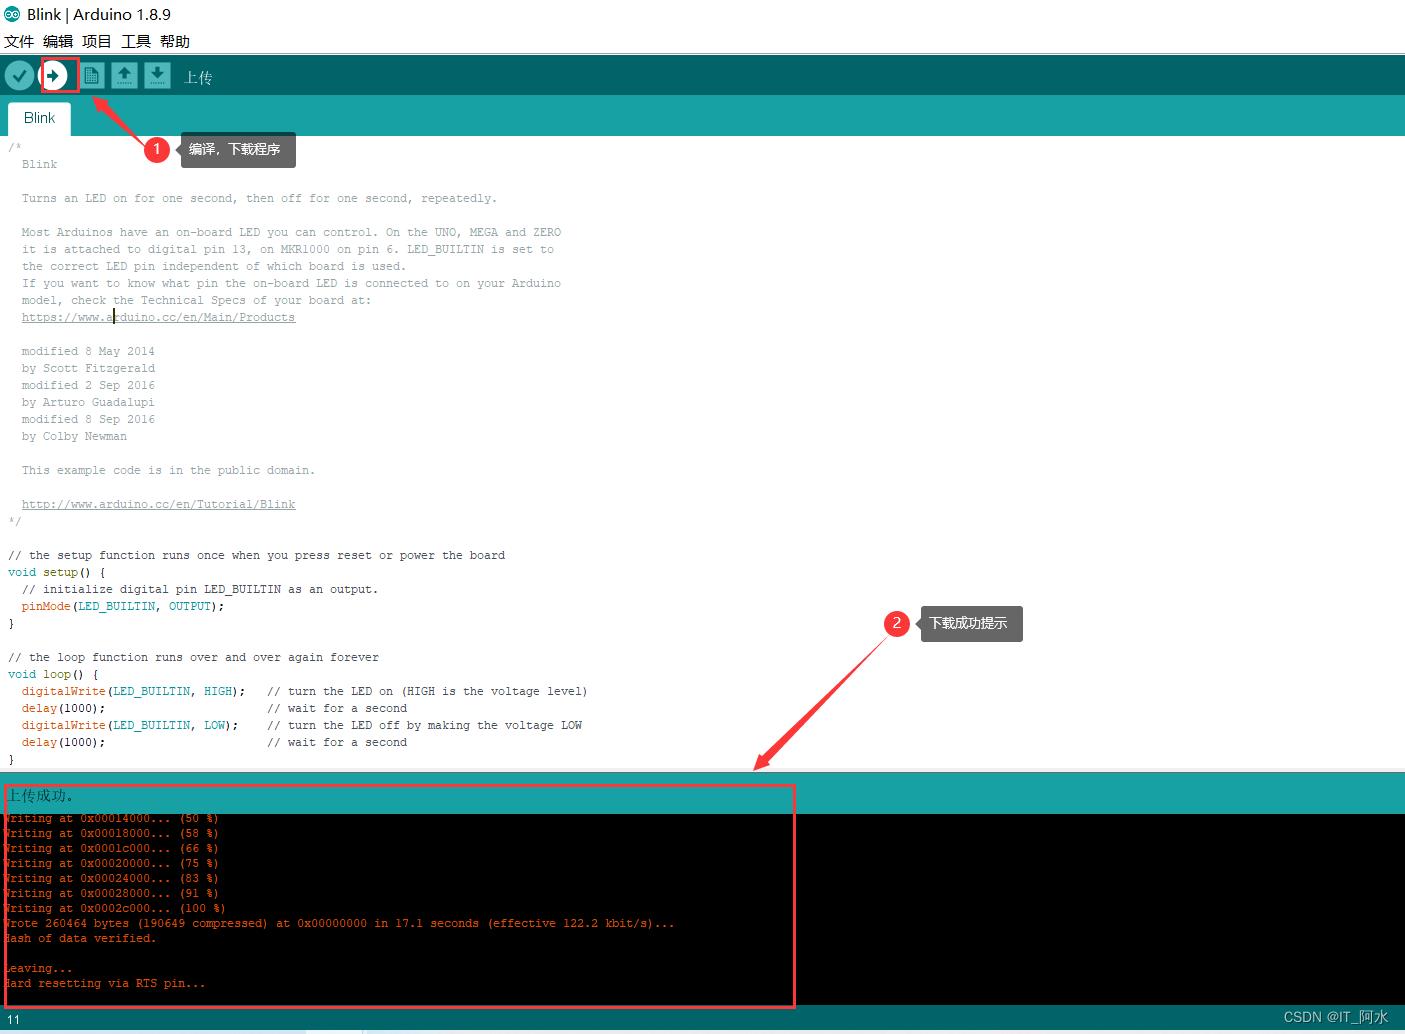Click 'Turns an LED on for one second' comment
Screen dimensions: 1405x1034
click(259, 198)
